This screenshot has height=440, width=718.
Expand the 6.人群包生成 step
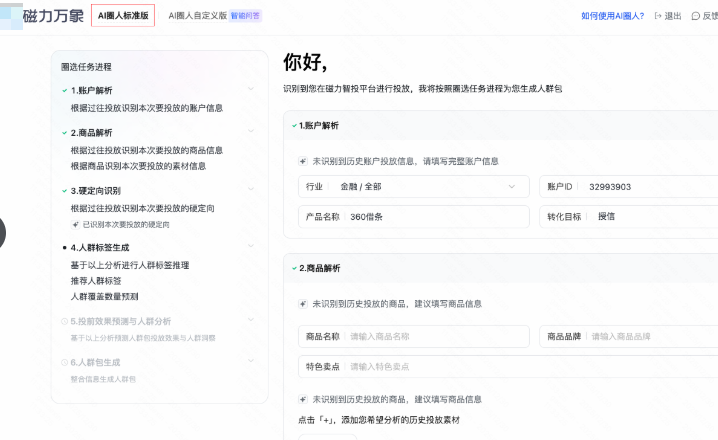[x=250, y=361]
